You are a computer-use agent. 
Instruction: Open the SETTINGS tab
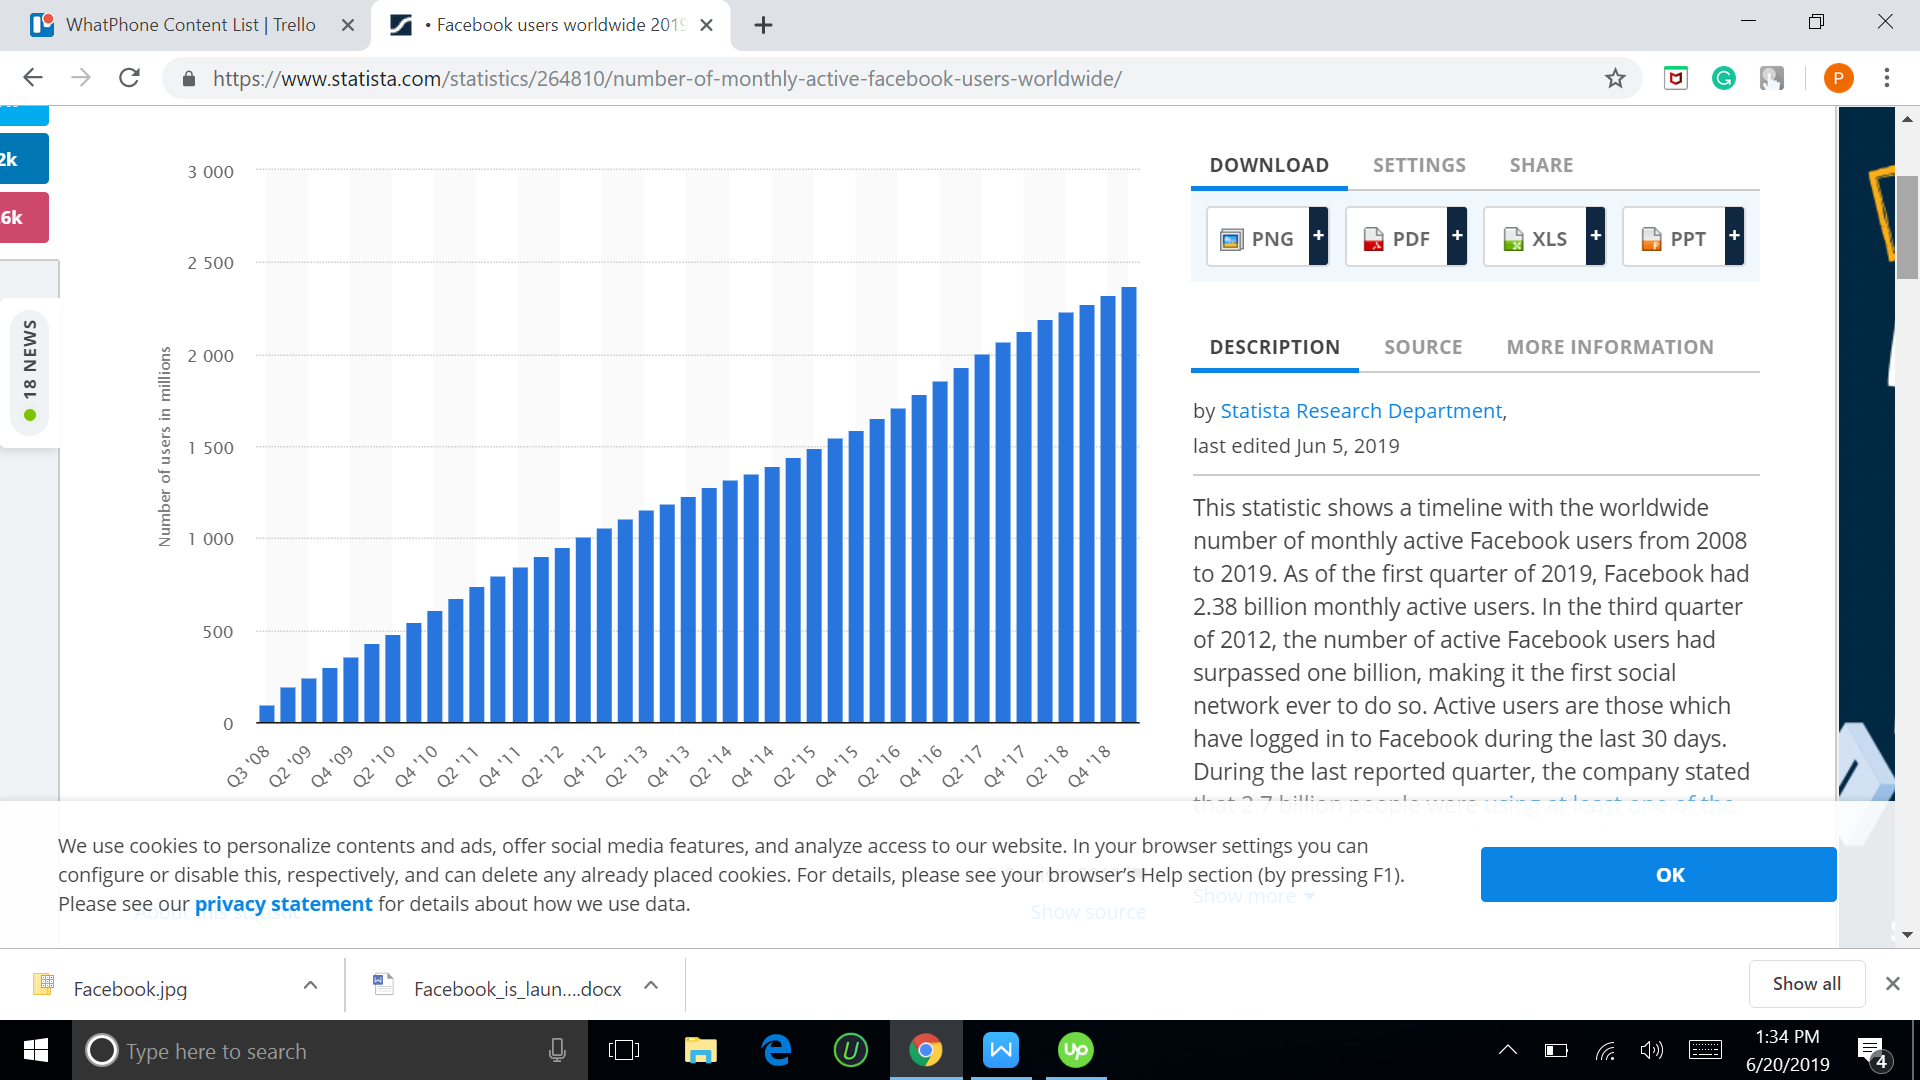(1419, 165)
